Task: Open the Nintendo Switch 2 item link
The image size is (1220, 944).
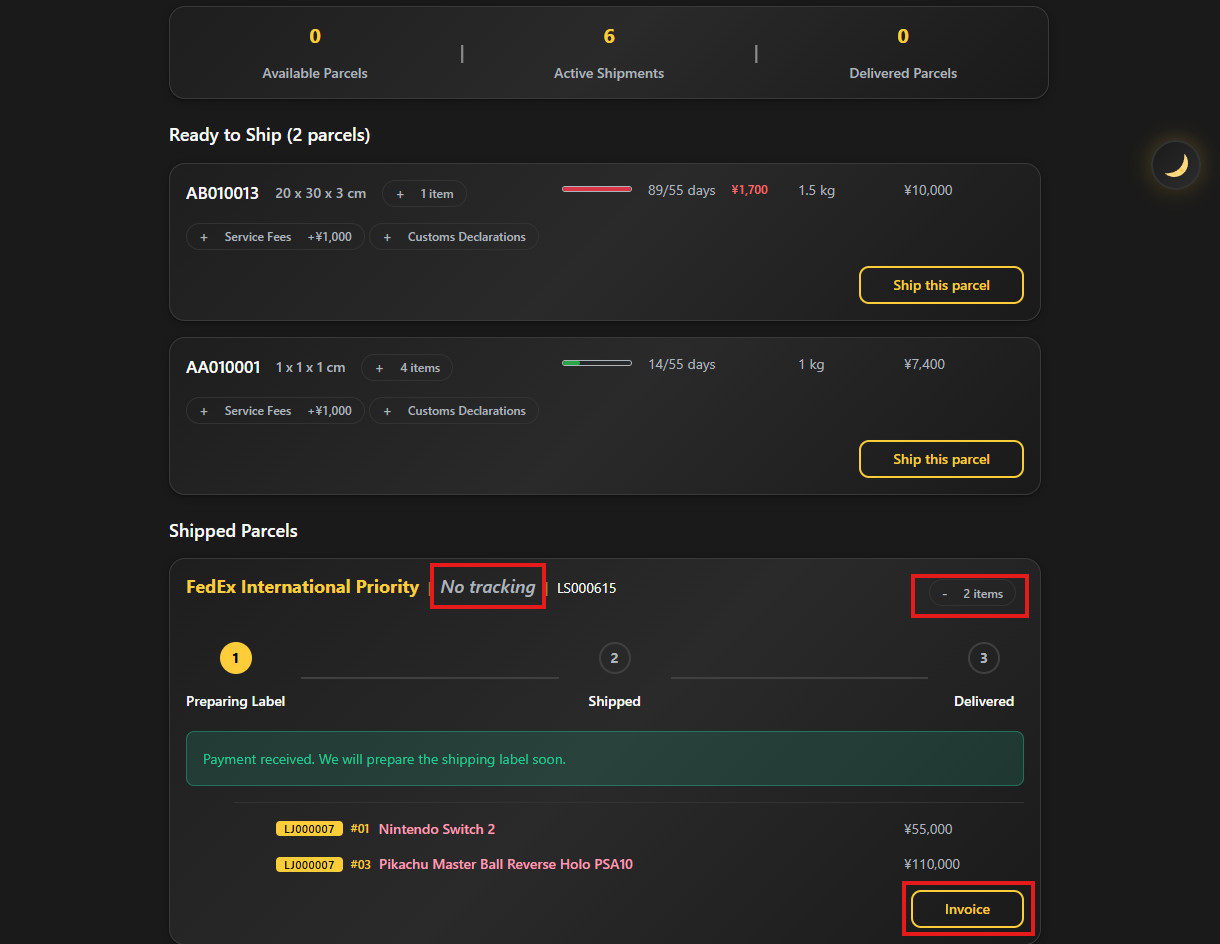Action: [437, 829]
